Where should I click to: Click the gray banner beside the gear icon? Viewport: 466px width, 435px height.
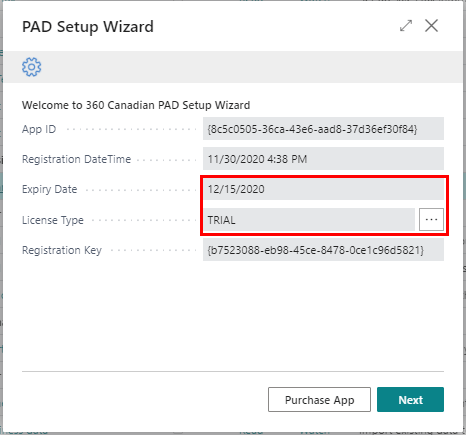(253, 67)
